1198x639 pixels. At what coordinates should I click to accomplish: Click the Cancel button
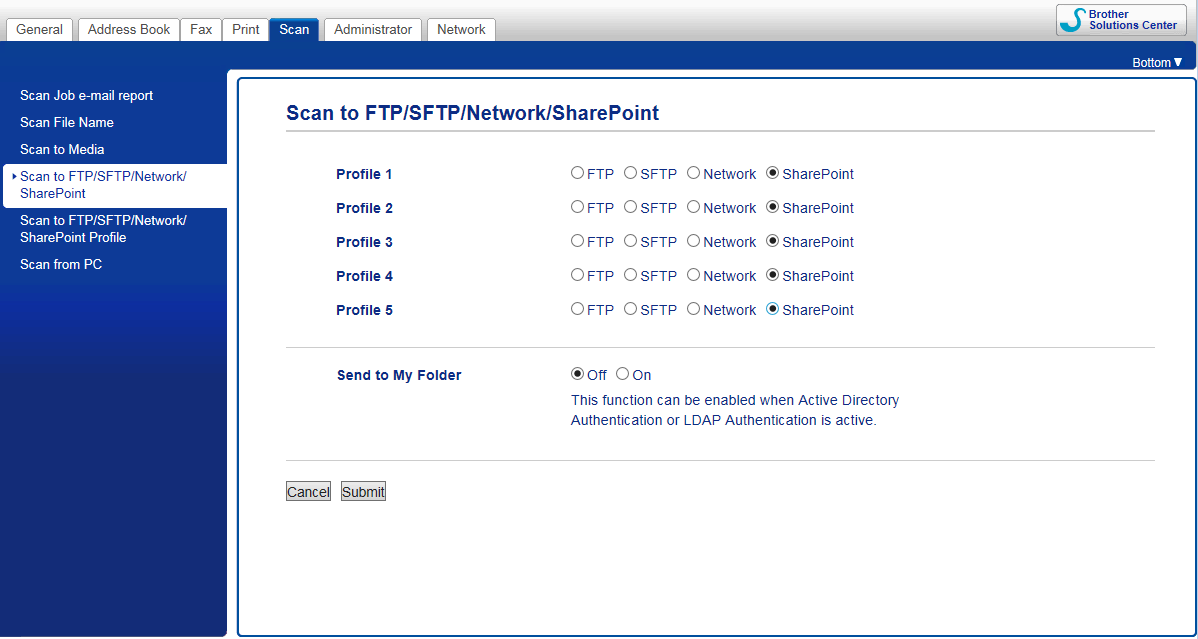(x=308, y=492)
